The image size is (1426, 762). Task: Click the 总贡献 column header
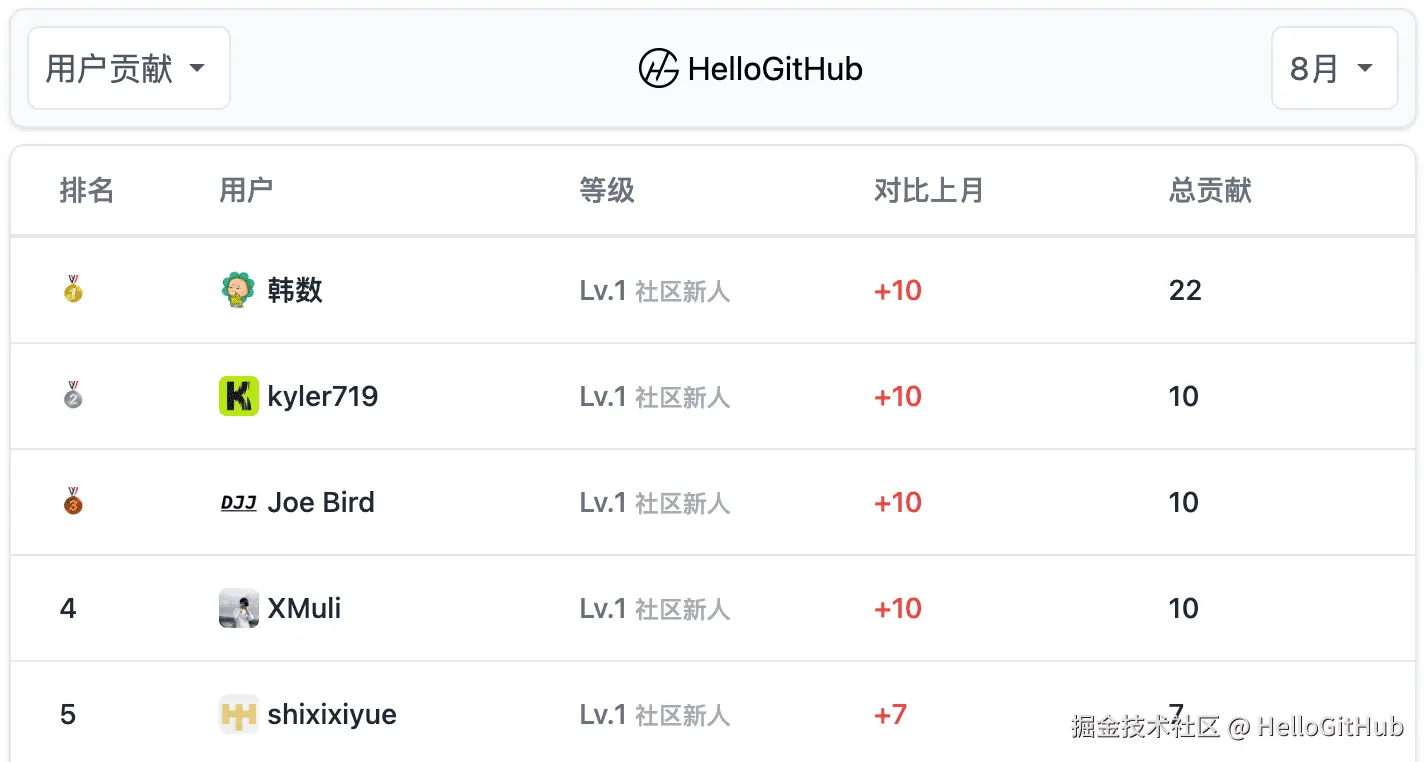tap(1210, 190)
